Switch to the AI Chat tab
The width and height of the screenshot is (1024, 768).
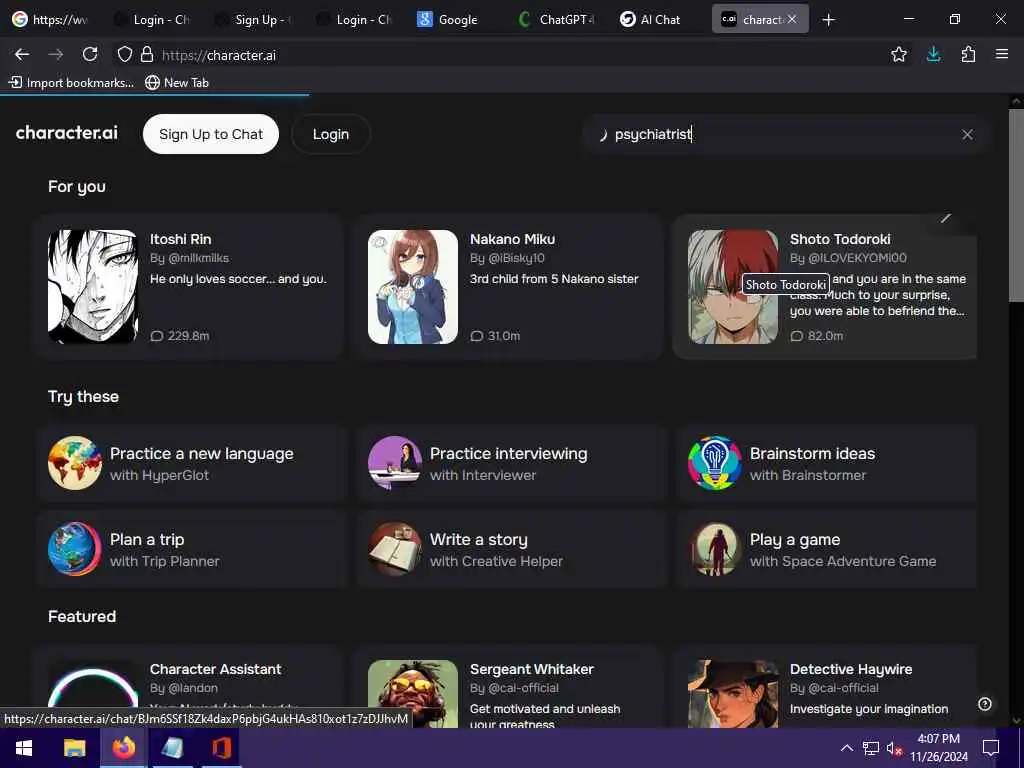click(x=653, y=20)
